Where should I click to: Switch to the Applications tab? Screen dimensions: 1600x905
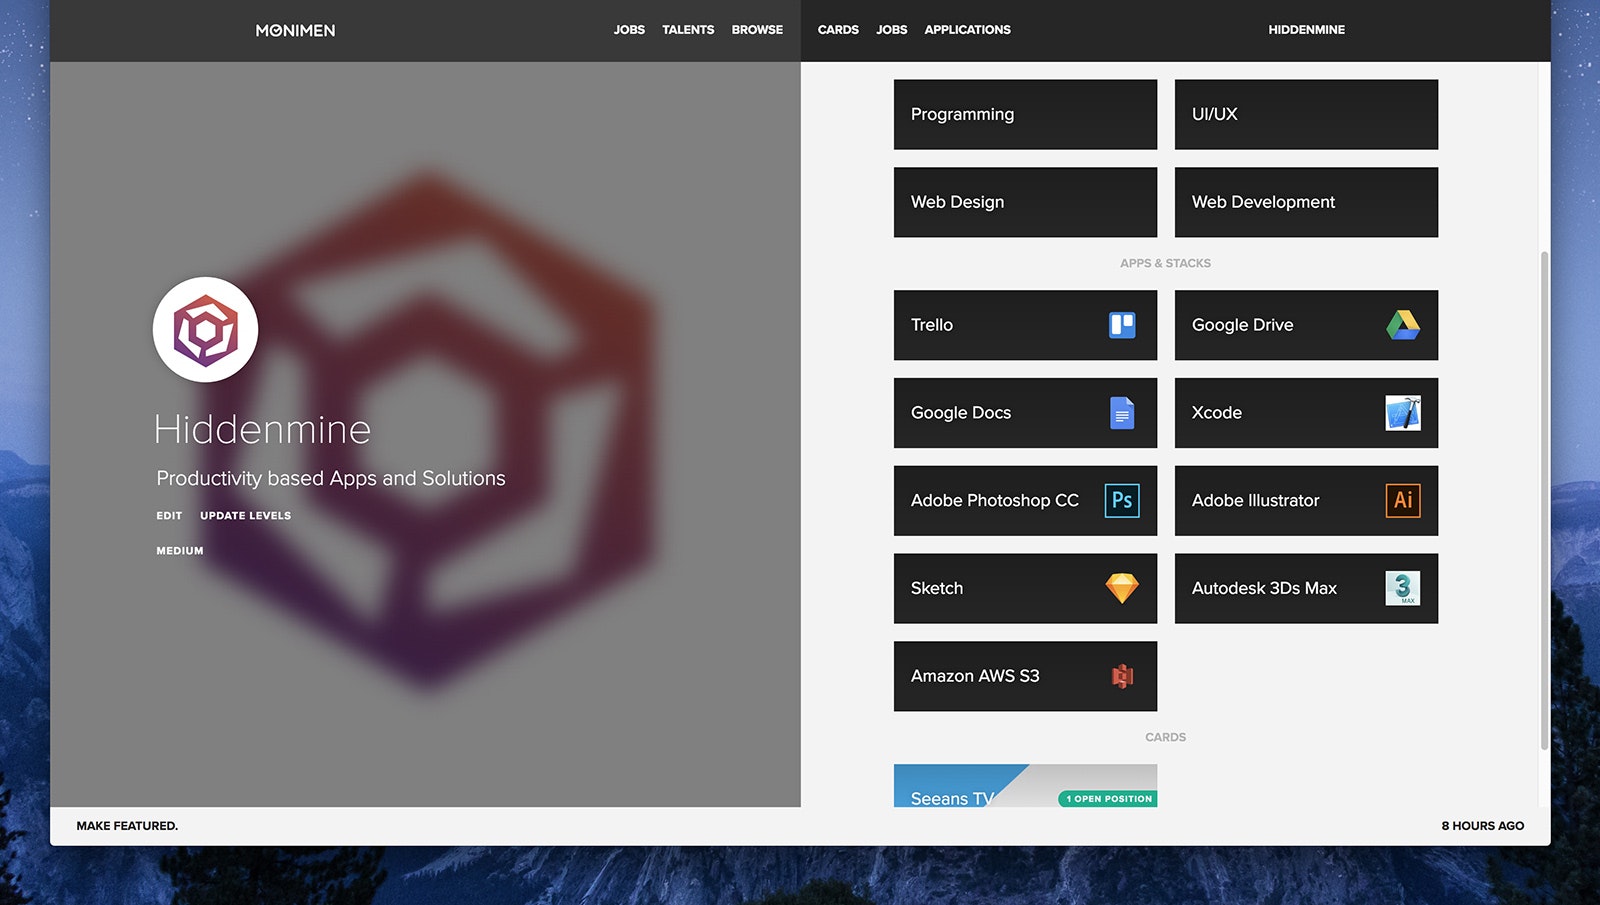coord(967,30)
